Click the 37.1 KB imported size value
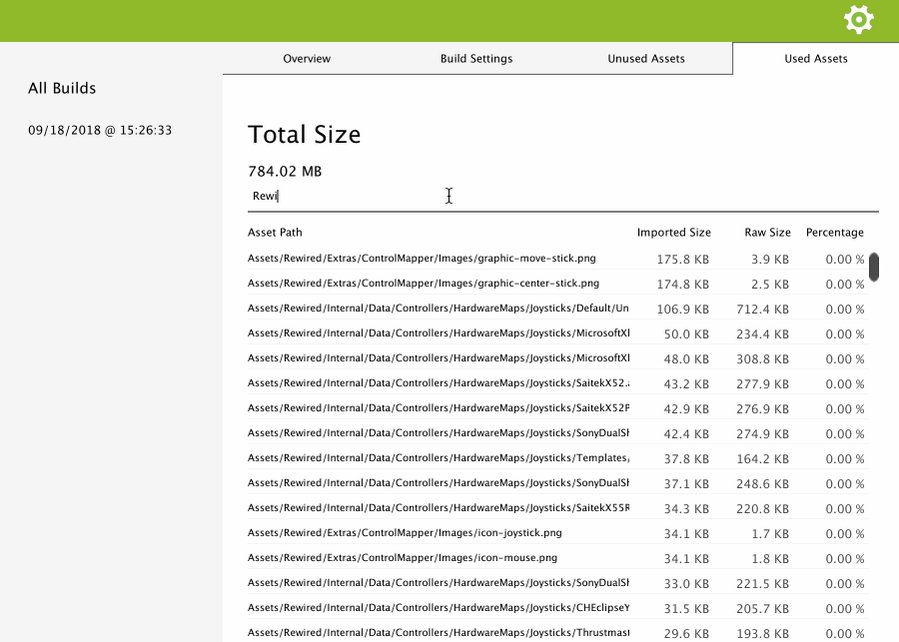Image resolution: width=899 pixels, height=642 pixels. [686, 484]
